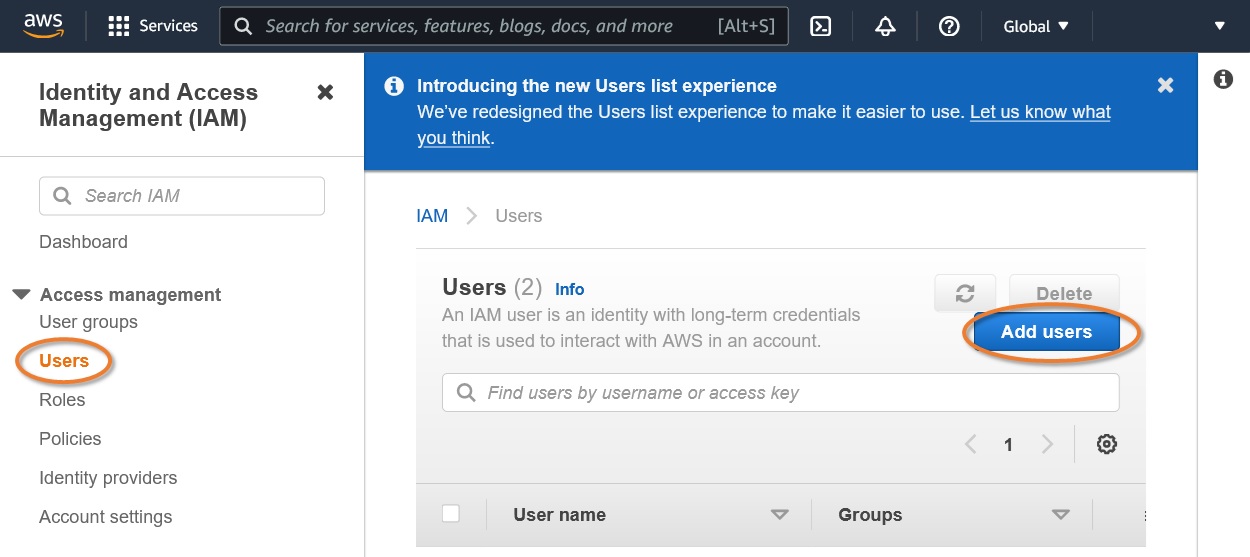Image resolution: width=1250 pixels, height=557 pixels.
Task: Open the Info link beside Users
Action: click(570, 289)
